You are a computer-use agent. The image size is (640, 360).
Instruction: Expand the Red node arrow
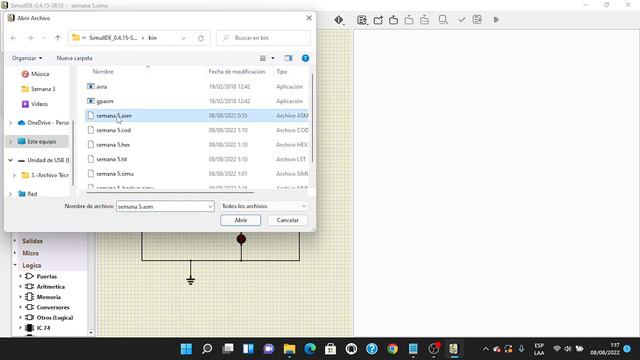point(11,194)
